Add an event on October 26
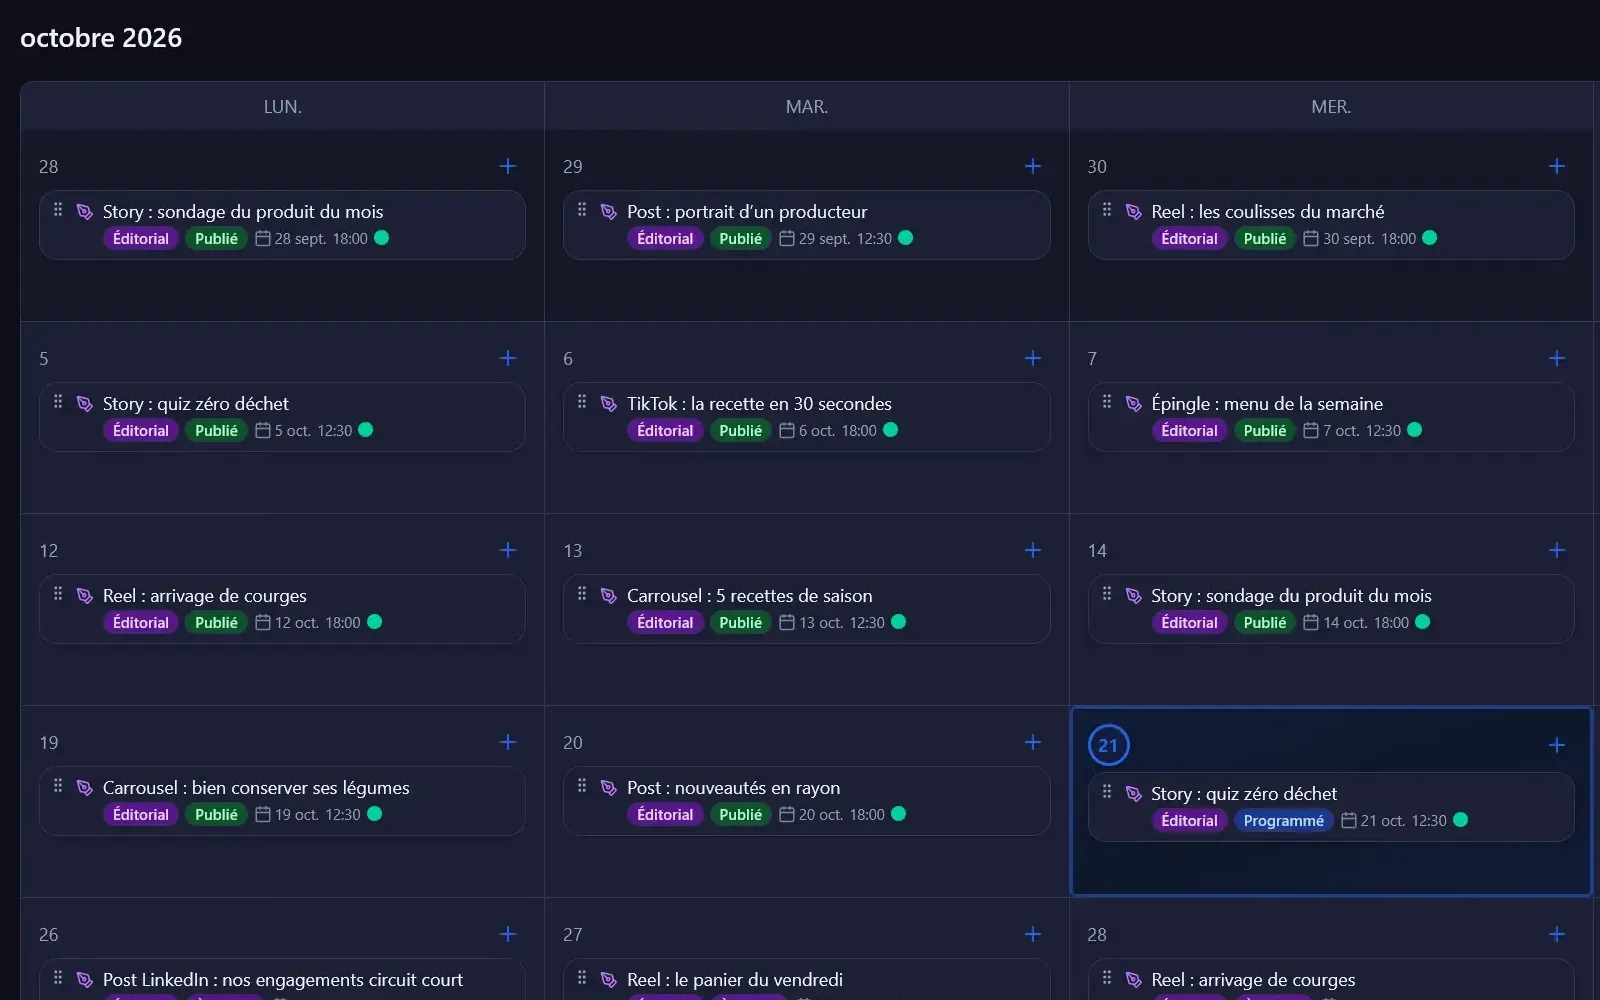This screenshot has width=1600, height=1000. (x=508, y=934)
